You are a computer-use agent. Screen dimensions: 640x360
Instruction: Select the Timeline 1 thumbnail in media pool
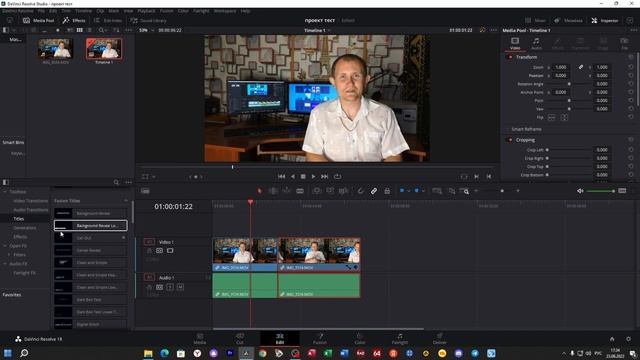coord(104,49)
